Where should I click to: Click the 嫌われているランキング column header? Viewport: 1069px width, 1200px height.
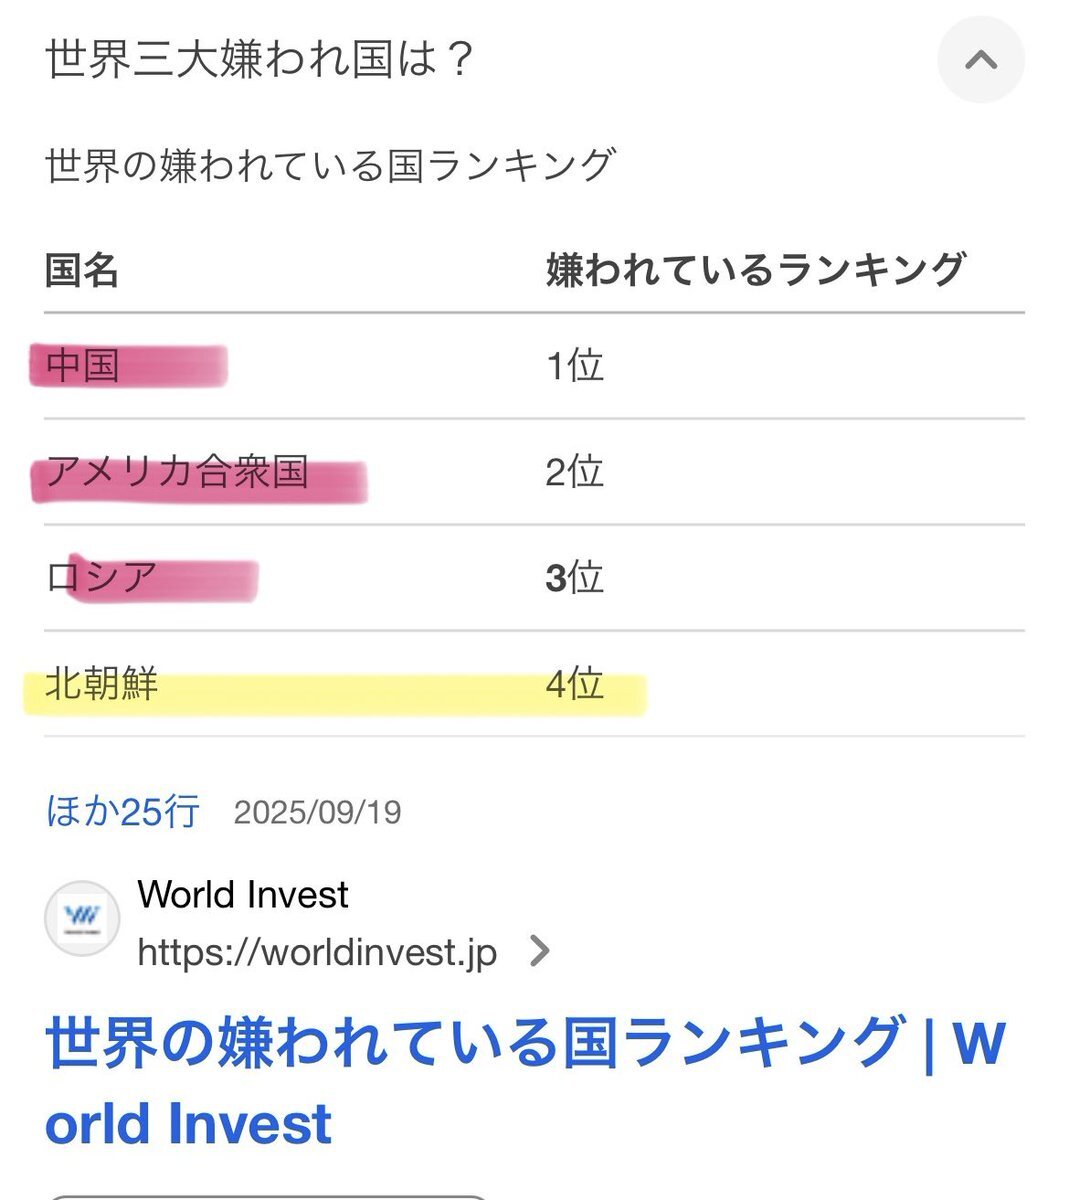756,271
